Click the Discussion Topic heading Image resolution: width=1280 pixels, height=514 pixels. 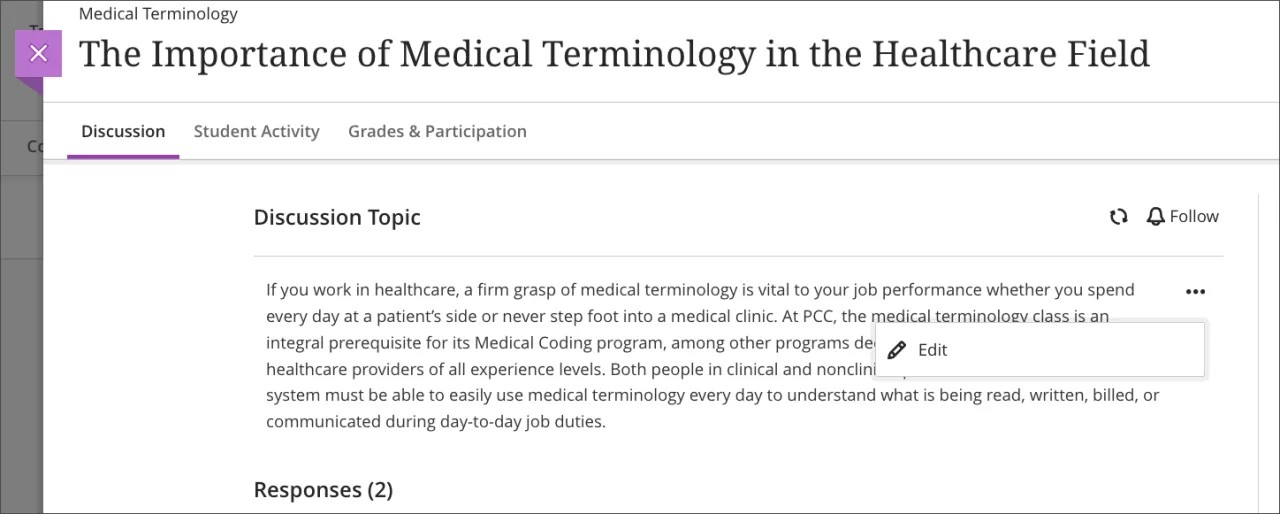point(337,217)
